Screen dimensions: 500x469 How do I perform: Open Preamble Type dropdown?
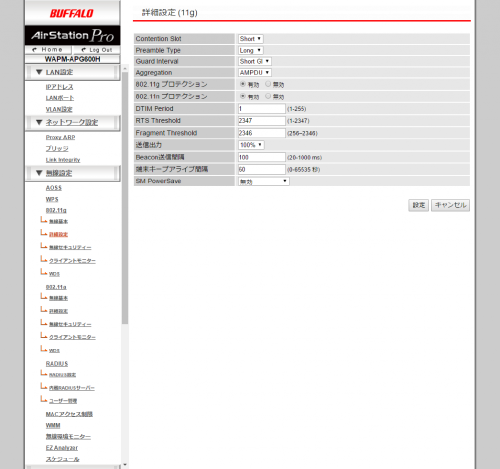coord(251,50)
